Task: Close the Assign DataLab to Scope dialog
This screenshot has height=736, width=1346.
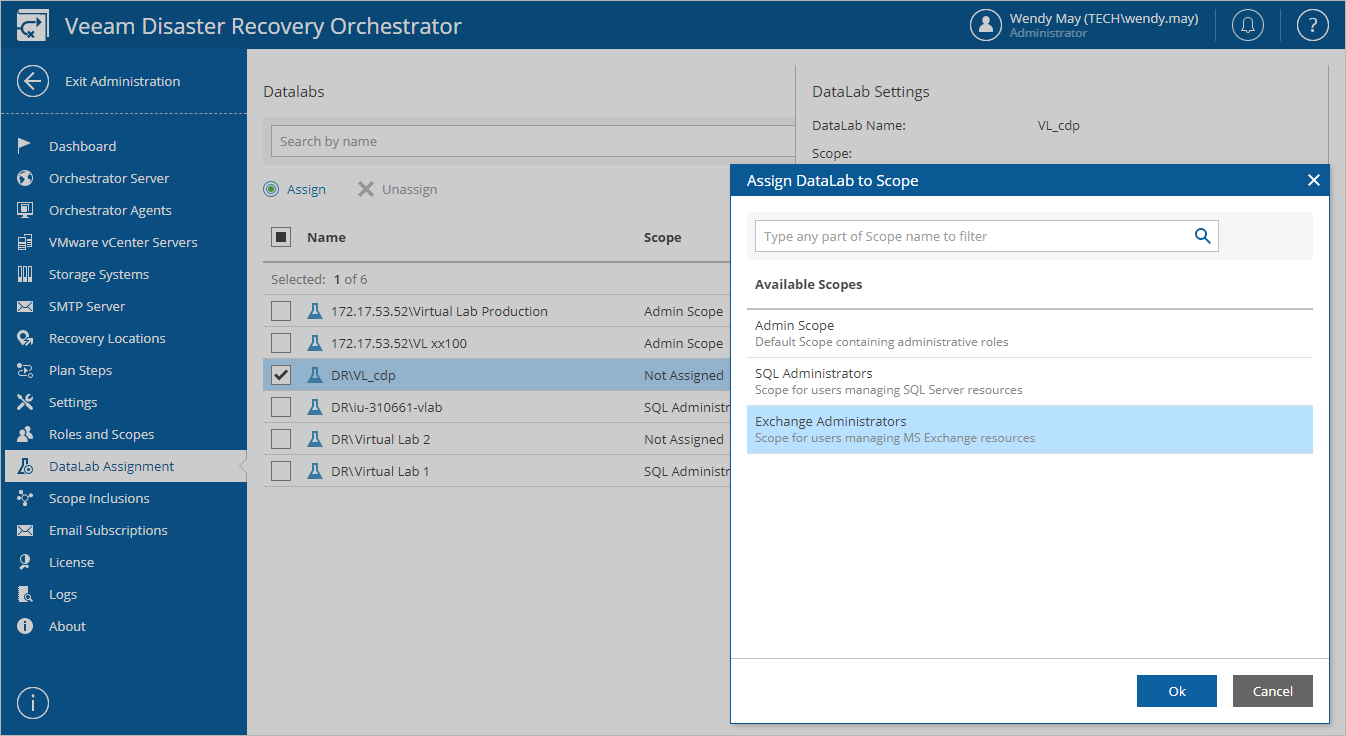Action: [x=1314, y=180]
